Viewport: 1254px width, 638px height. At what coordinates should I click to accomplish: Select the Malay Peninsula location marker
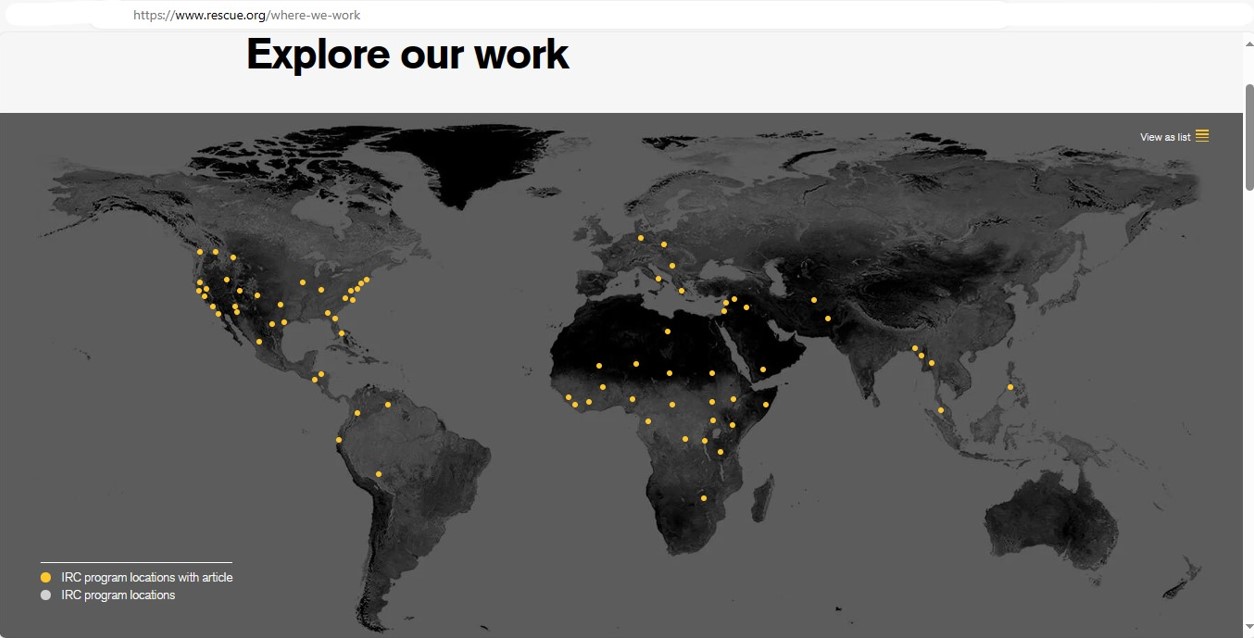click(941, 410)
